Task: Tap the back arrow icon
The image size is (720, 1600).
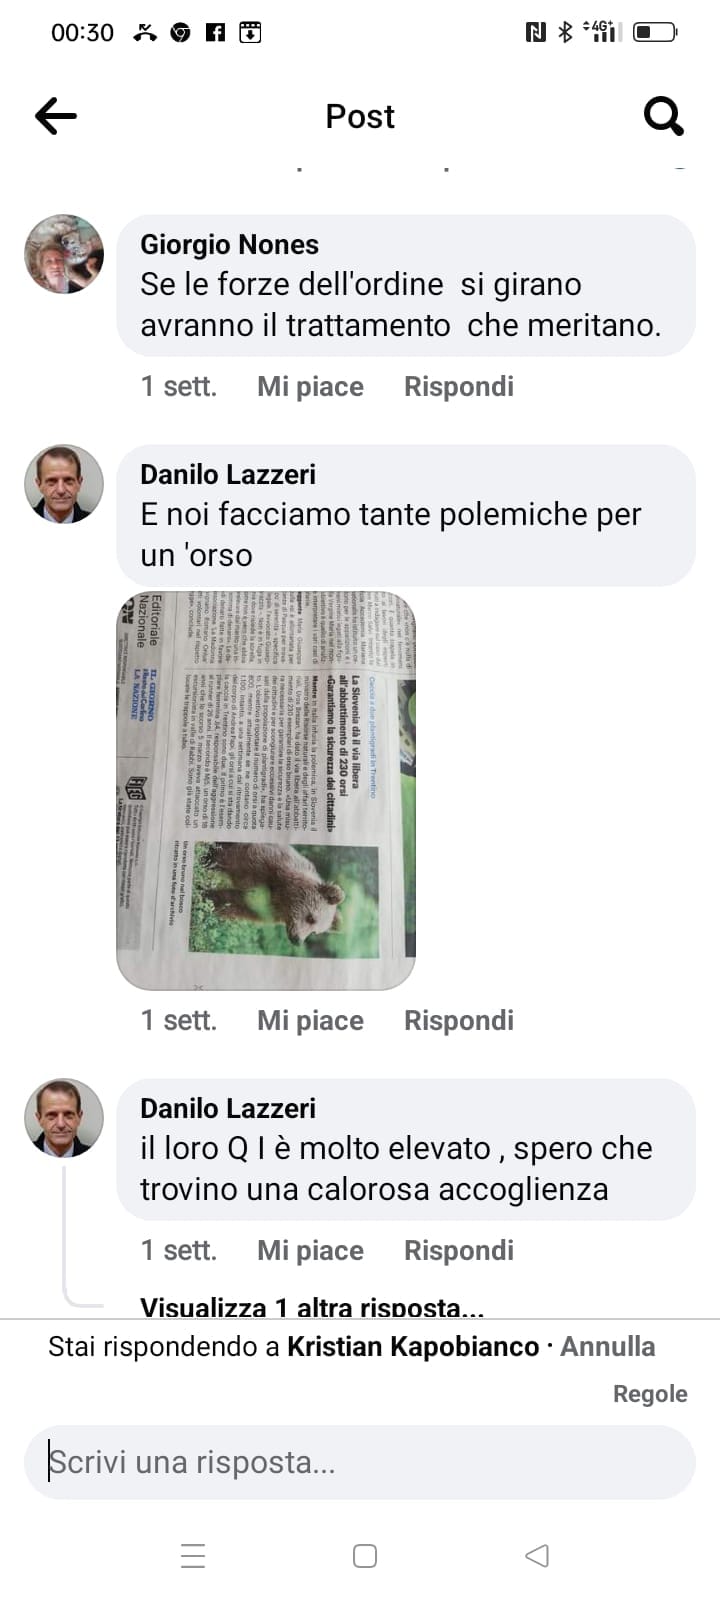Action: pyautogui.click(x=56, y=116)
